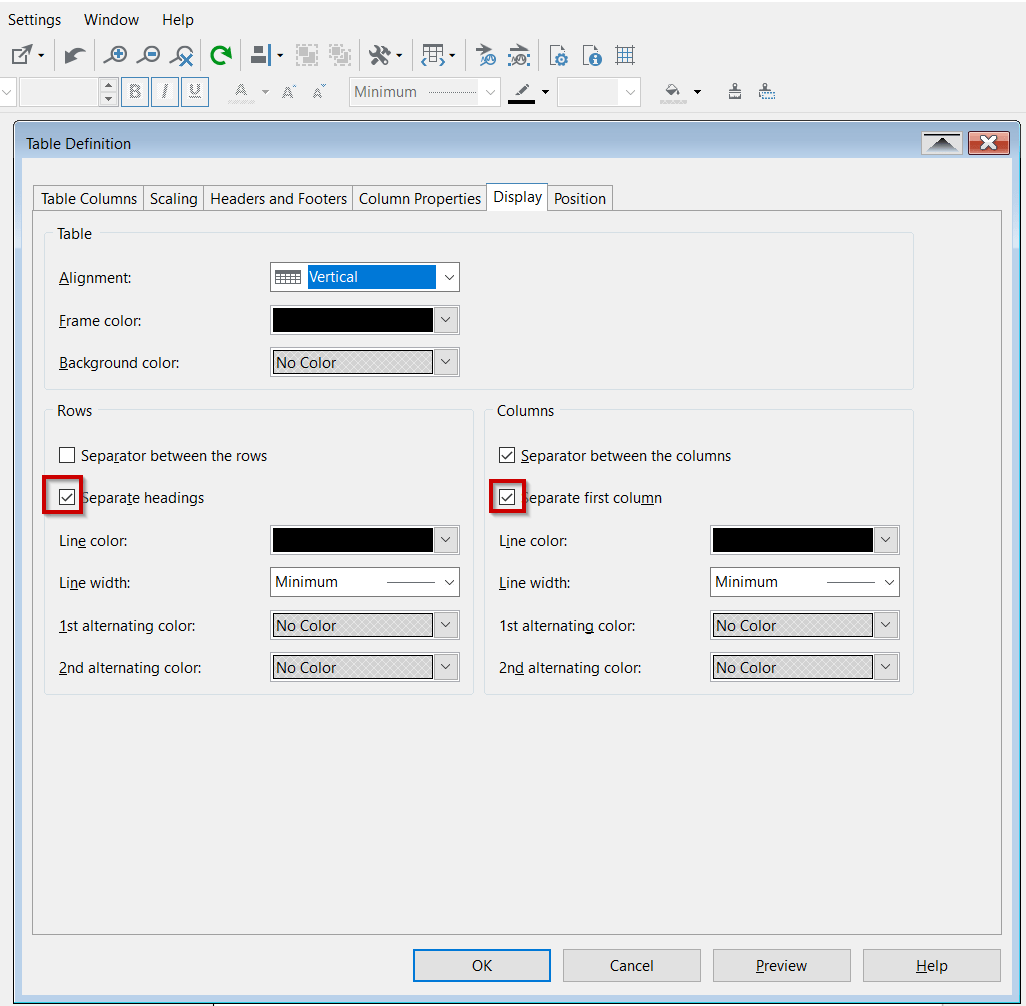Screen dimensions: 1026x1006
Task: Uncheck Separate first column checkbox
Action: (506, 497)
